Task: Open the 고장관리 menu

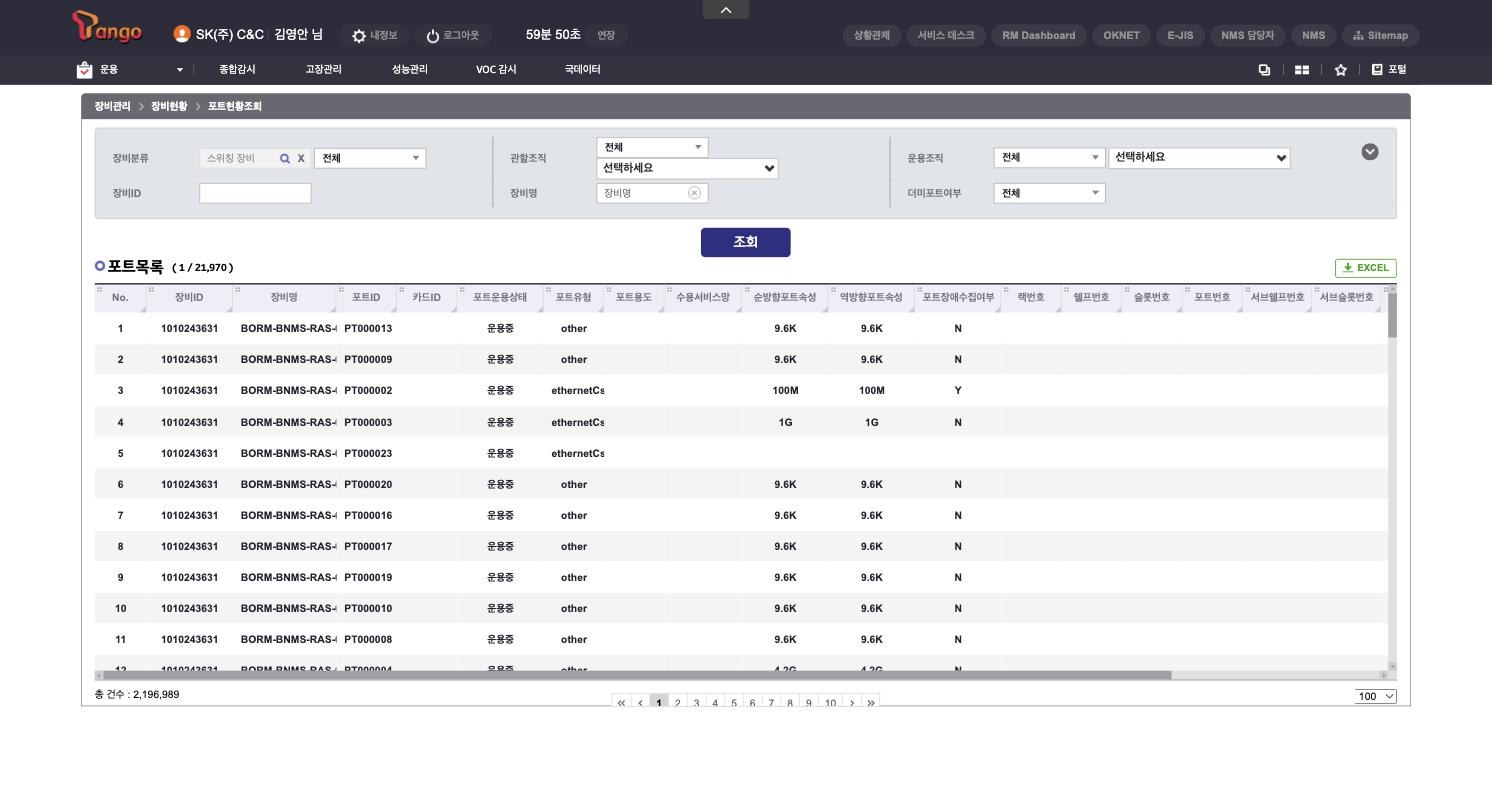Action: [323, 70]
